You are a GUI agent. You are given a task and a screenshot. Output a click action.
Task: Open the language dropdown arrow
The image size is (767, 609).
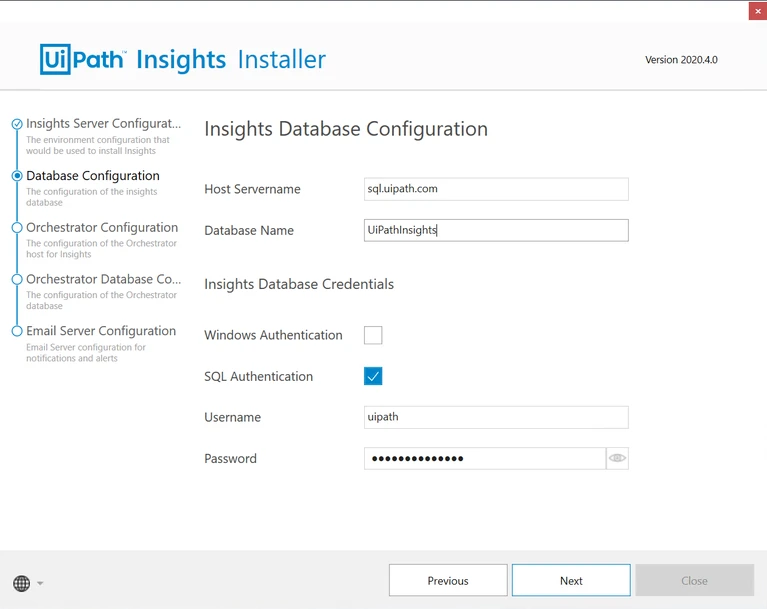(40, 583)
